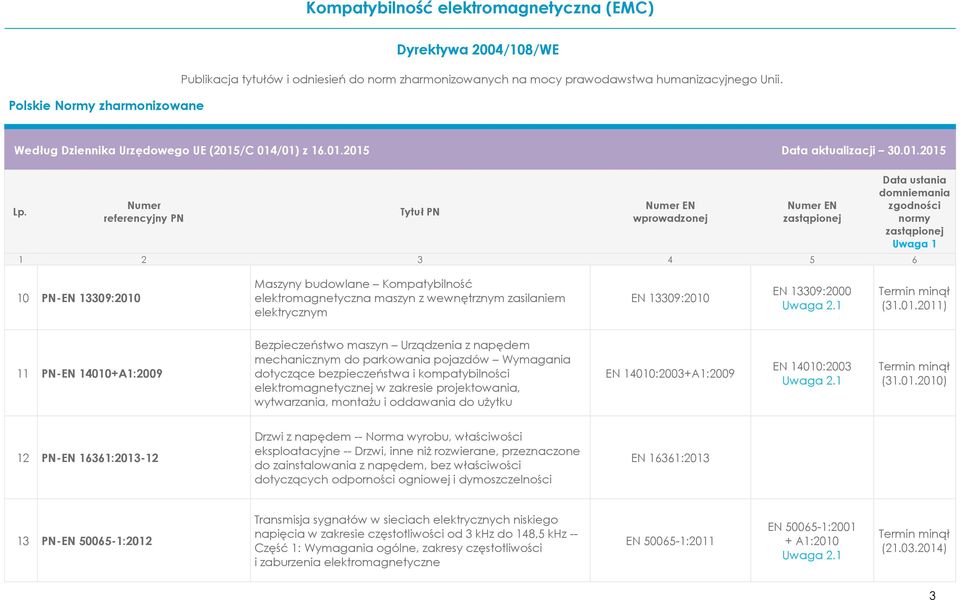Click the heading 'Dyrektywa 2004/108/WE'
Viewport: 960px width, 600px height.
pyautogui.click(x=478, y=50)
